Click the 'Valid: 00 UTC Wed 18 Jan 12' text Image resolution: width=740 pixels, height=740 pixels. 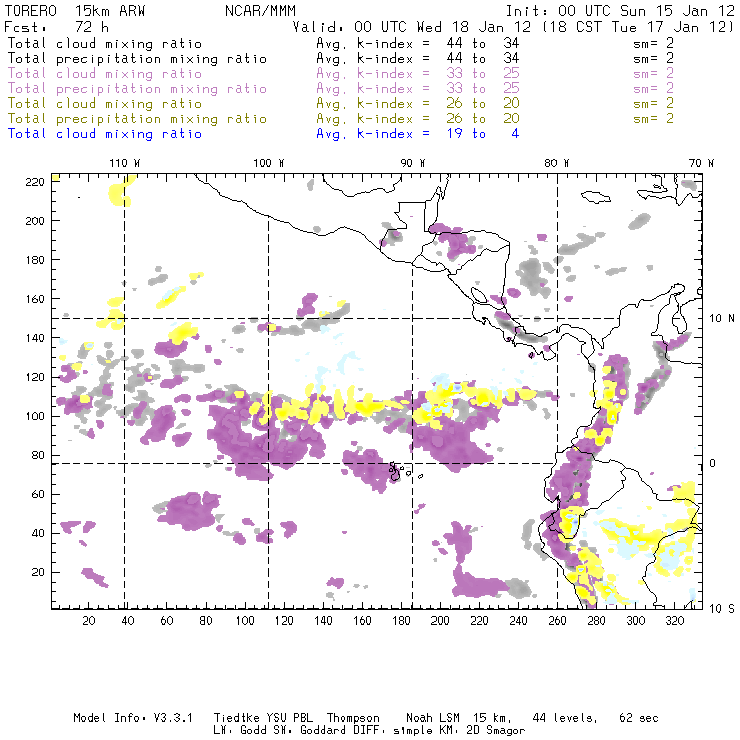[x=412, y=27]
